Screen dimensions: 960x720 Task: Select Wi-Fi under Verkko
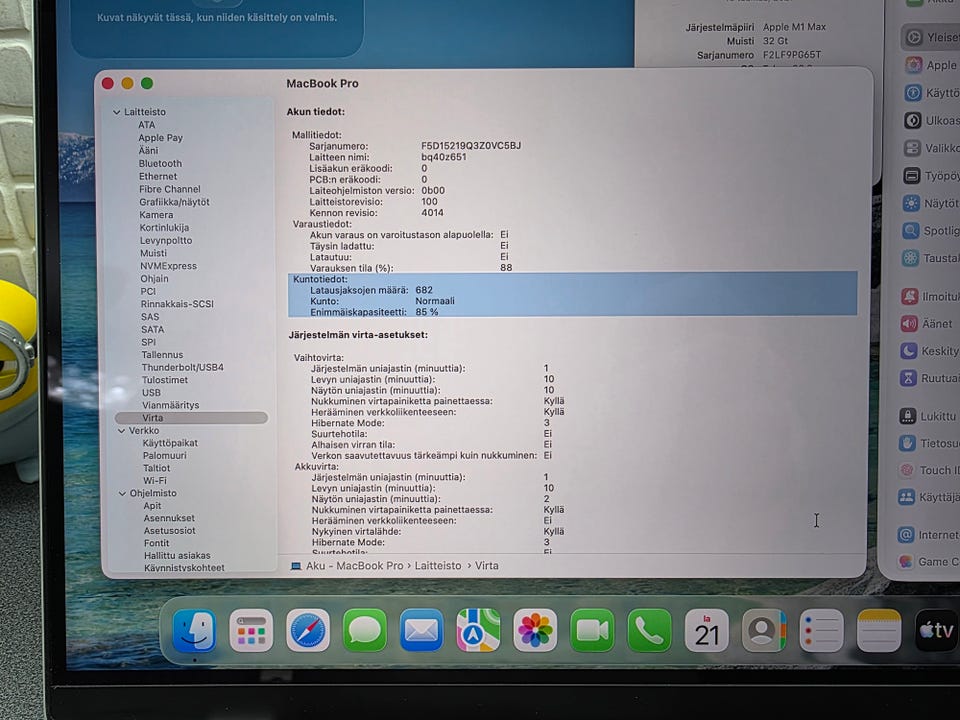click(155, 481)
